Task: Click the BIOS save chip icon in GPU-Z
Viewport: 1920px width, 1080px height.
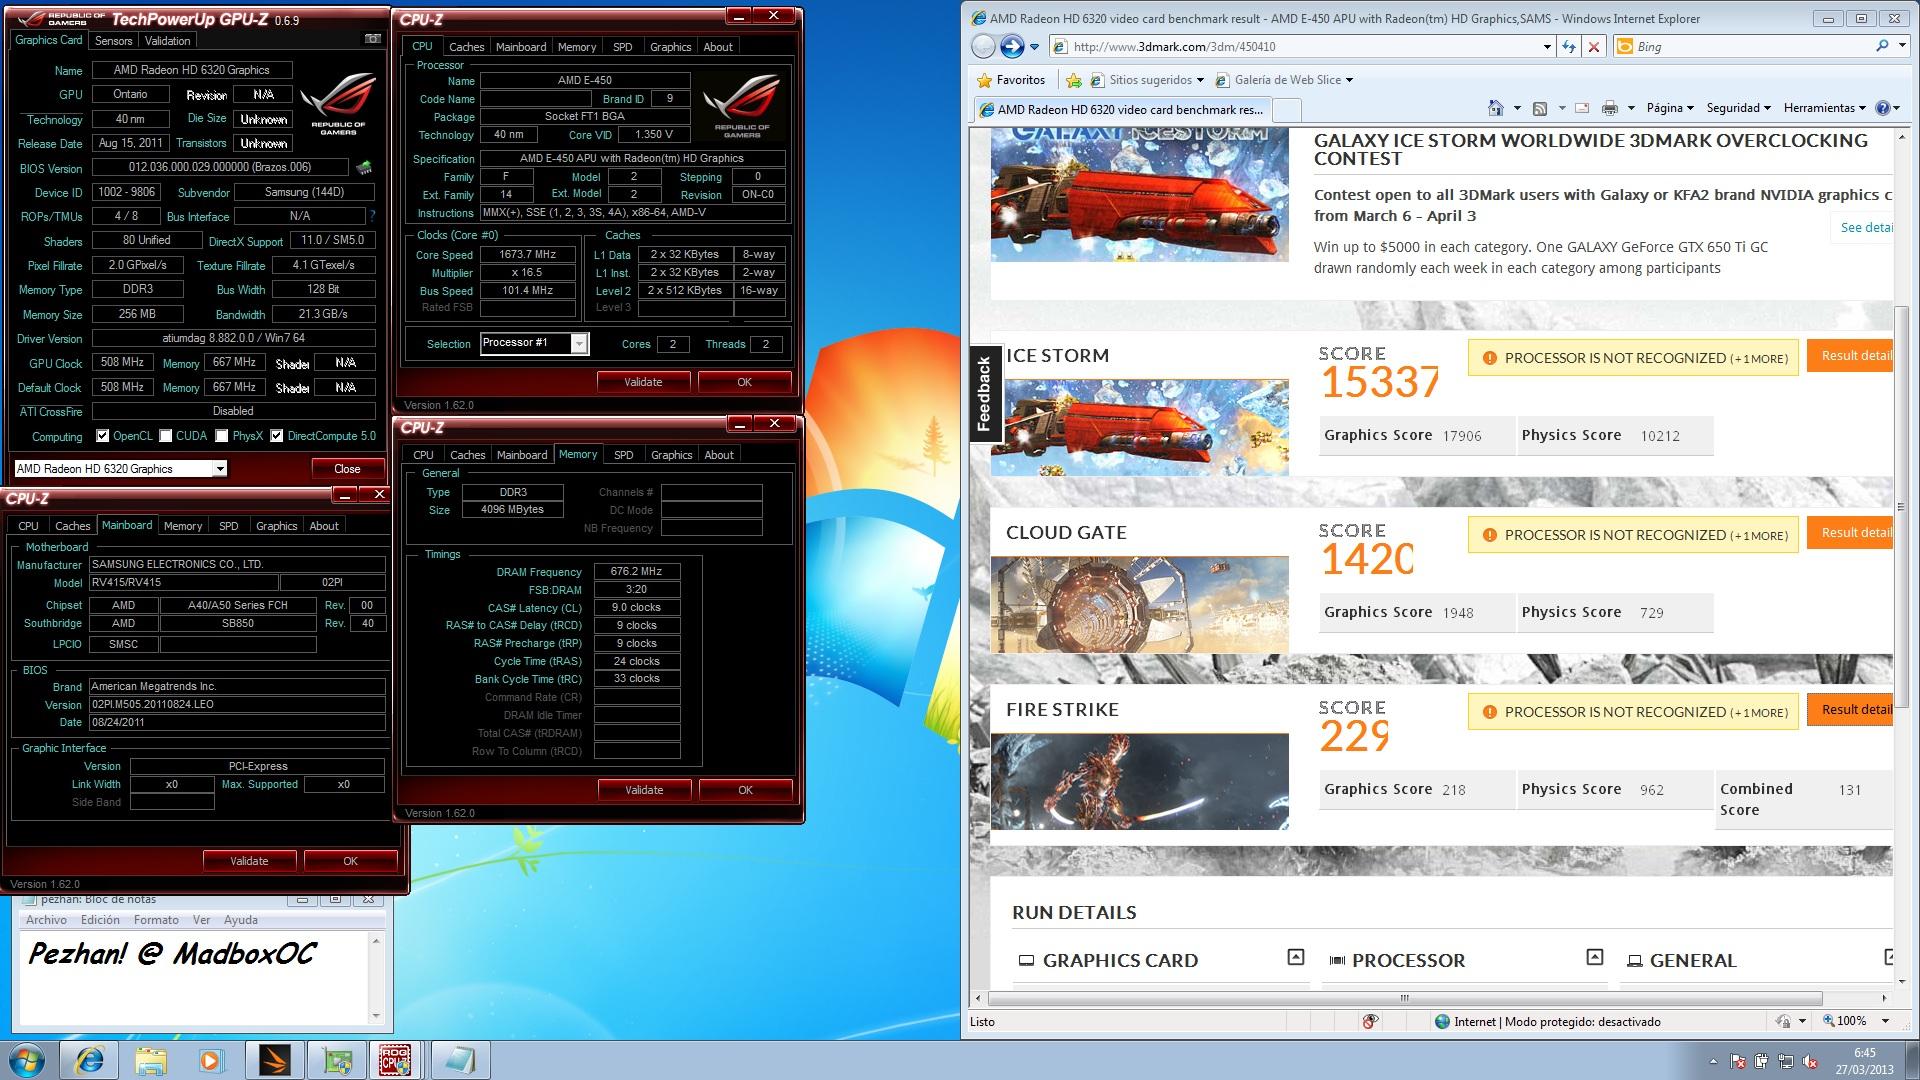Action: coord(365,168)
